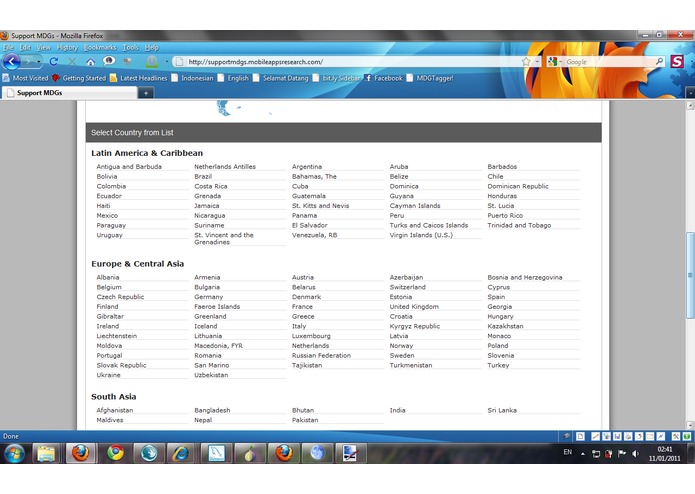Image resolution: width=695 pixels, height=494 pixels.
Task: Select Trinidad and Tobago country link
Action: (519, 225)
